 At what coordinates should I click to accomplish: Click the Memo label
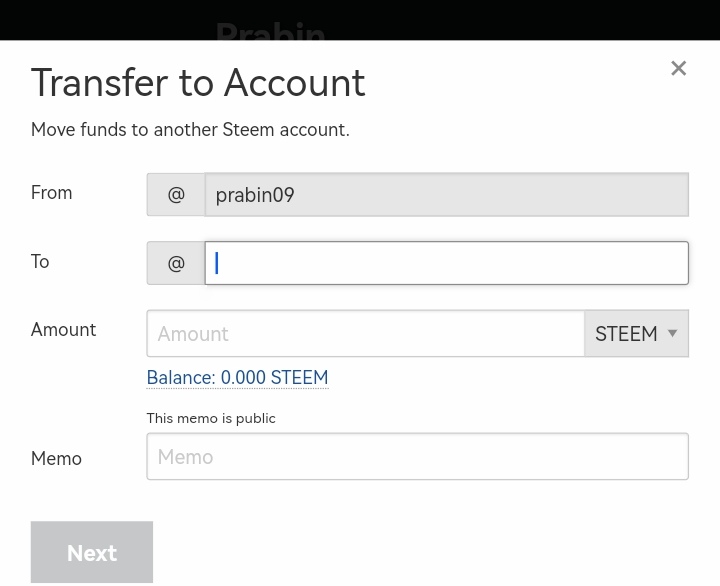(x=56, y=458)
